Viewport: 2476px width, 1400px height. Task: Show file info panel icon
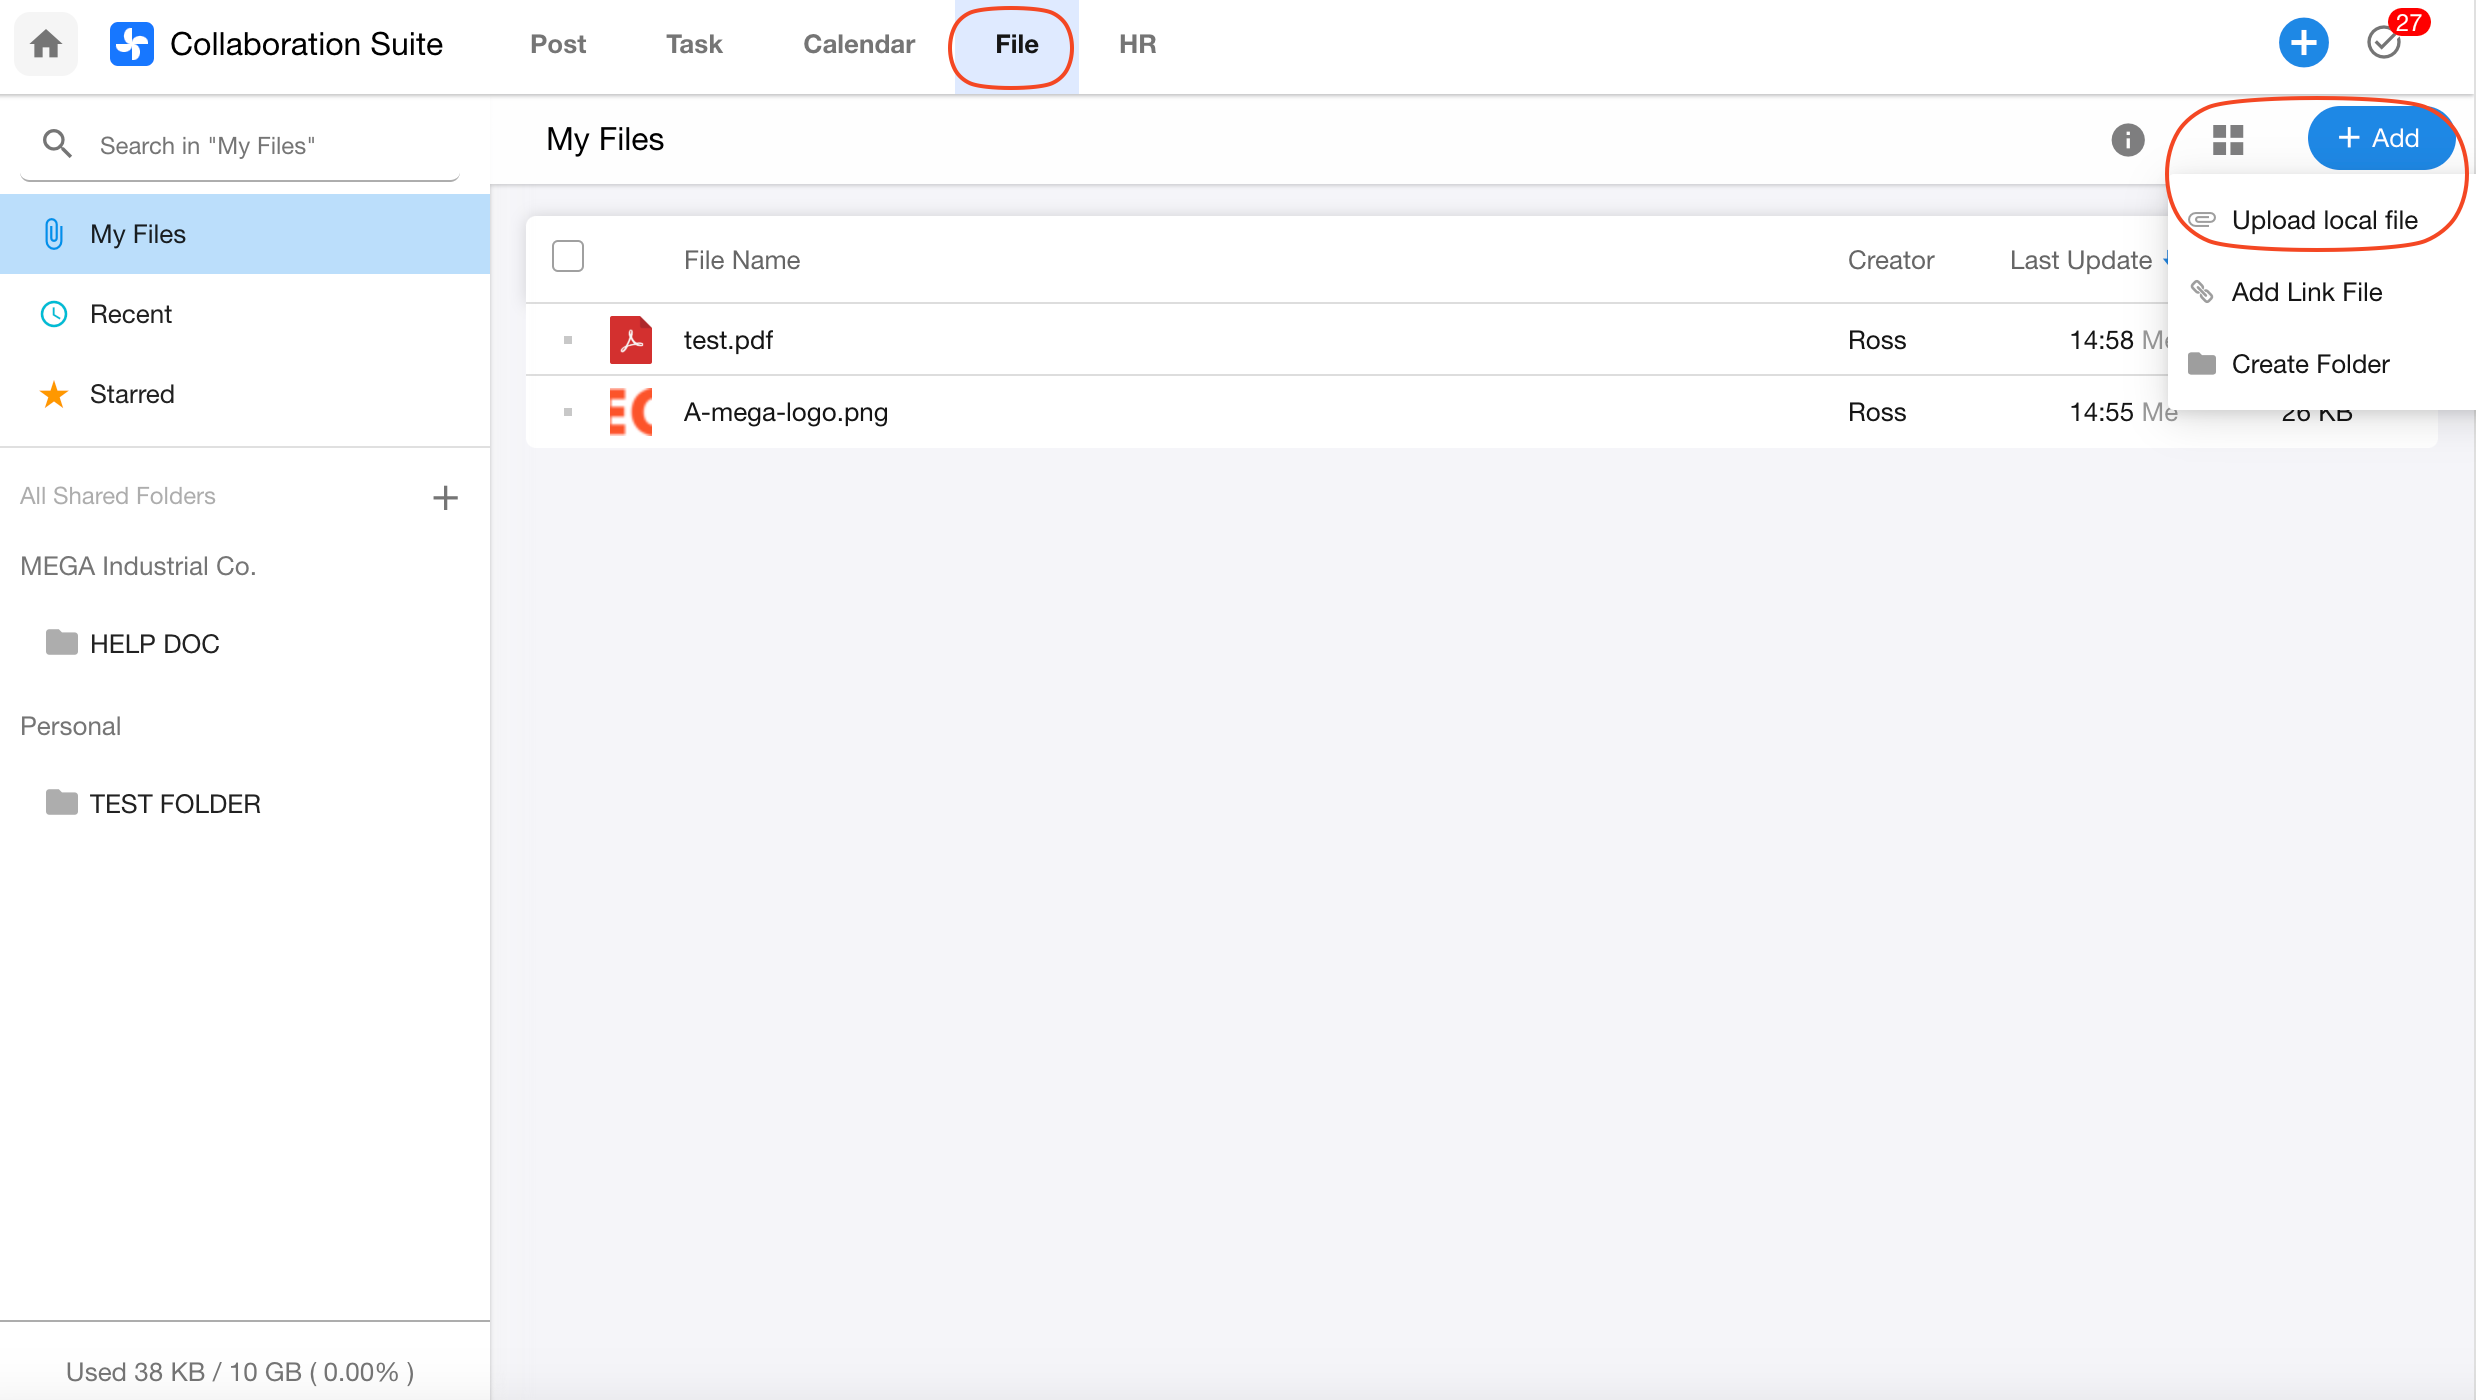tap(2127, 139)
